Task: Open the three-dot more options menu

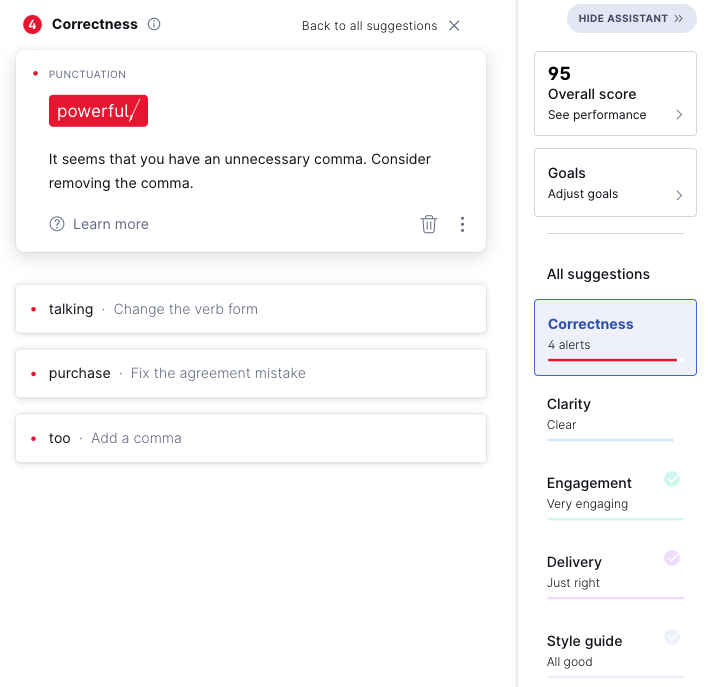Action: (x=462, y=224)
